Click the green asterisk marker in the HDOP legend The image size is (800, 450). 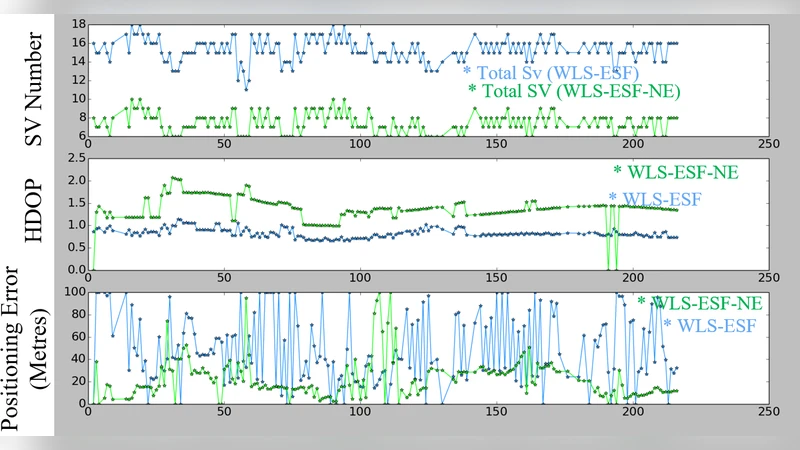tap(617, 172)
